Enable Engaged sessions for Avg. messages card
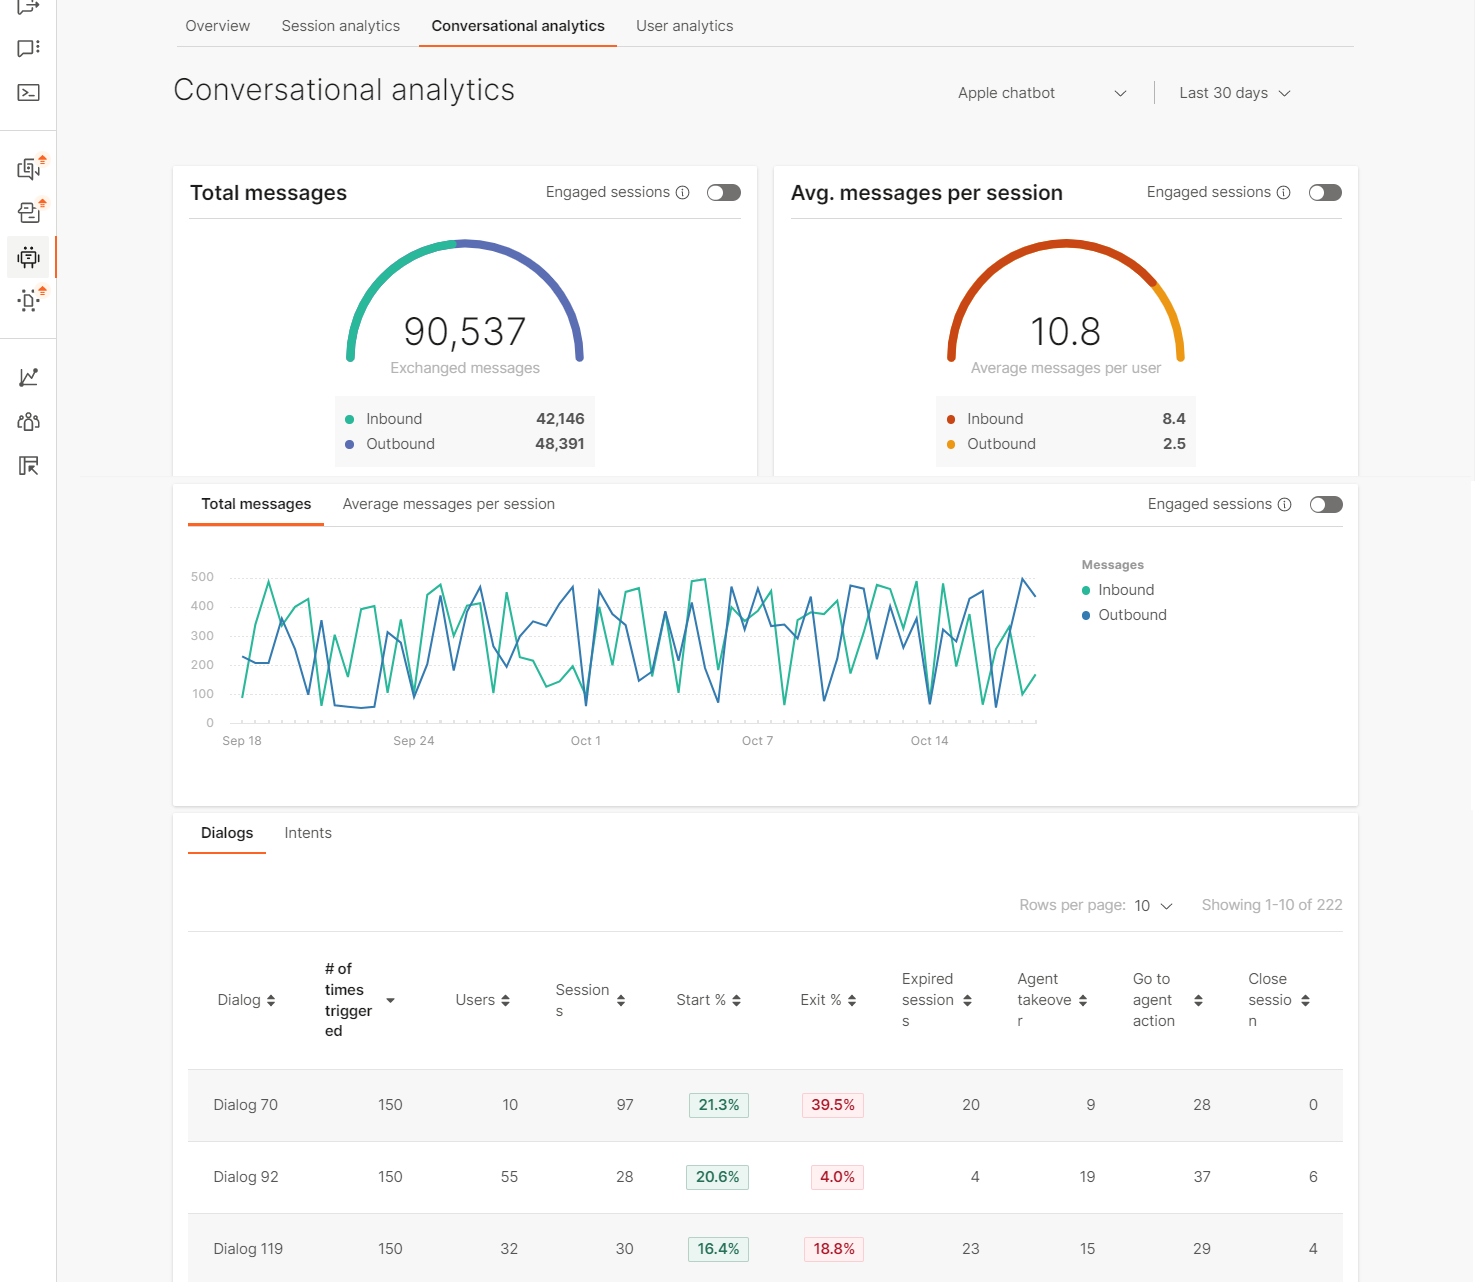The height and width of the screenshot is (1282, 1481). point(1325,193)
